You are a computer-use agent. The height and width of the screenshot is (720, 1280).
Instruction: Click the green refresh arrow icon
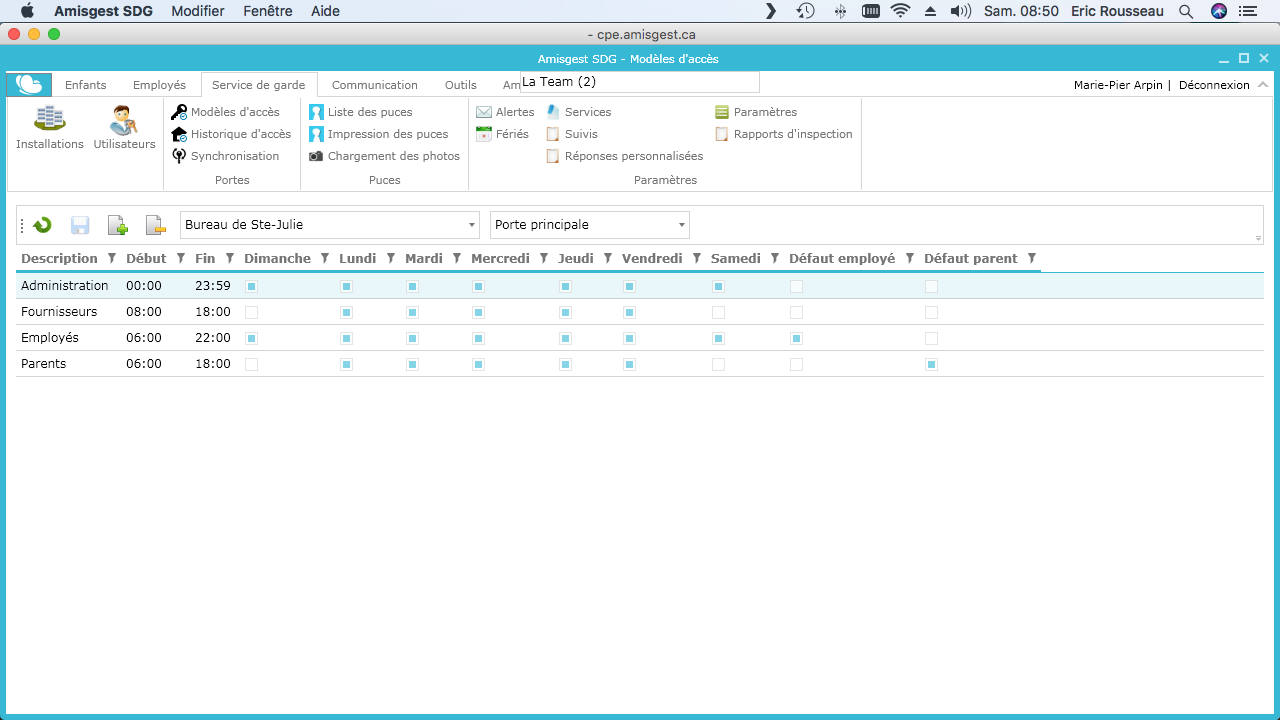pyautogui.click(x=42, y=225)
